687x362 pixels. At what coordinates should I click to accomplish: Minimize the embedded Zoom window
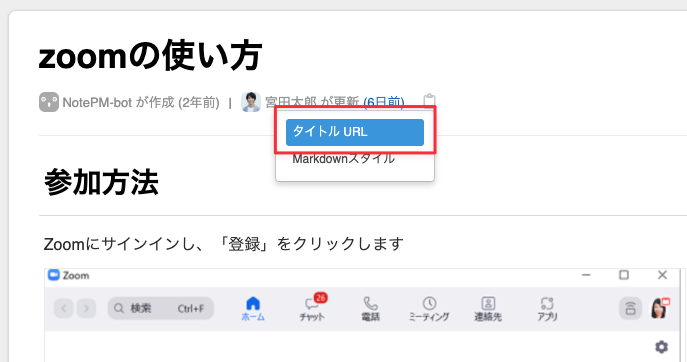pos(586,275)
